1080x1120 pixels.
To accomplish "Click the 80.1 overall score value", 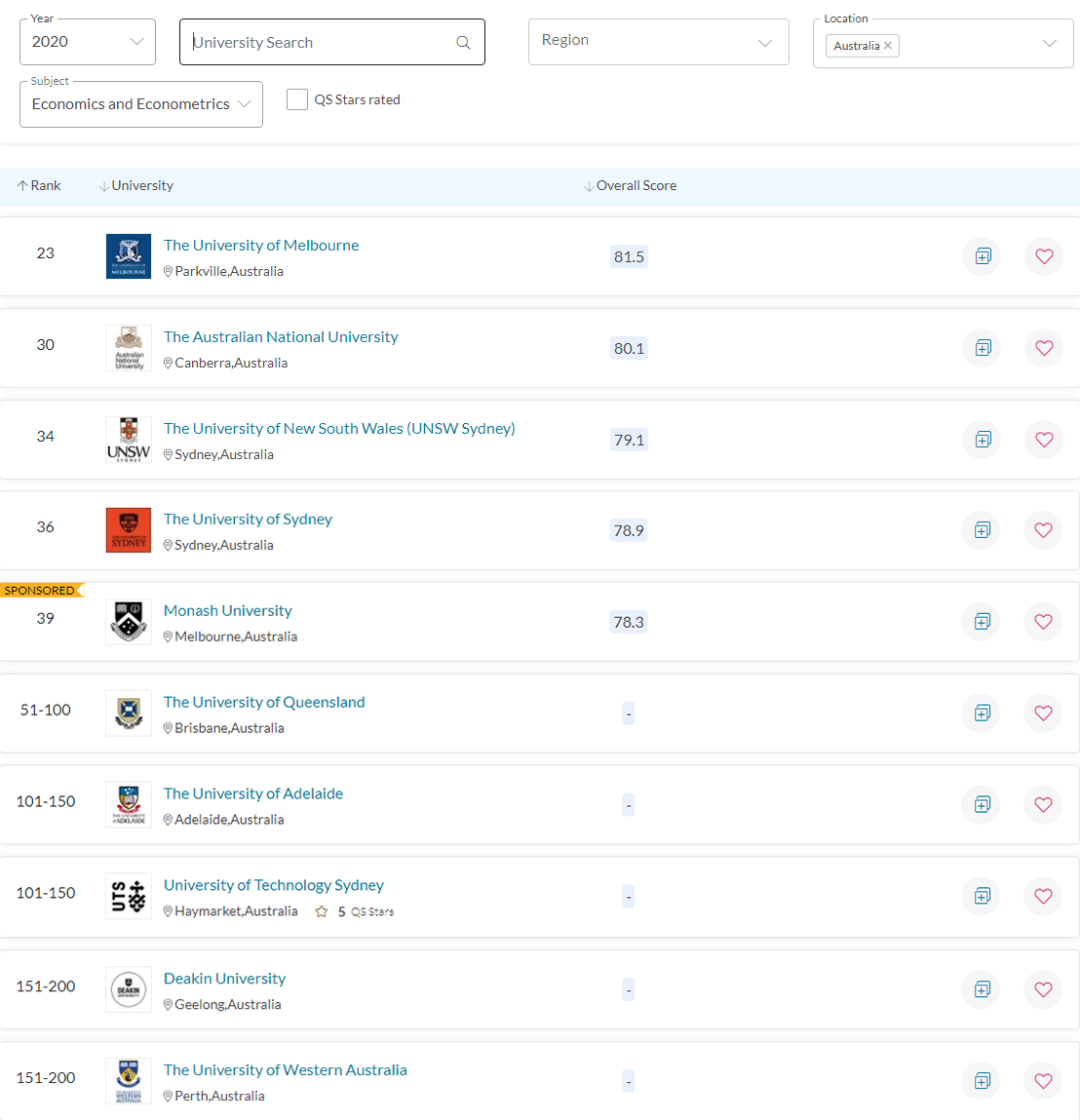I will [x=629, y=348].
